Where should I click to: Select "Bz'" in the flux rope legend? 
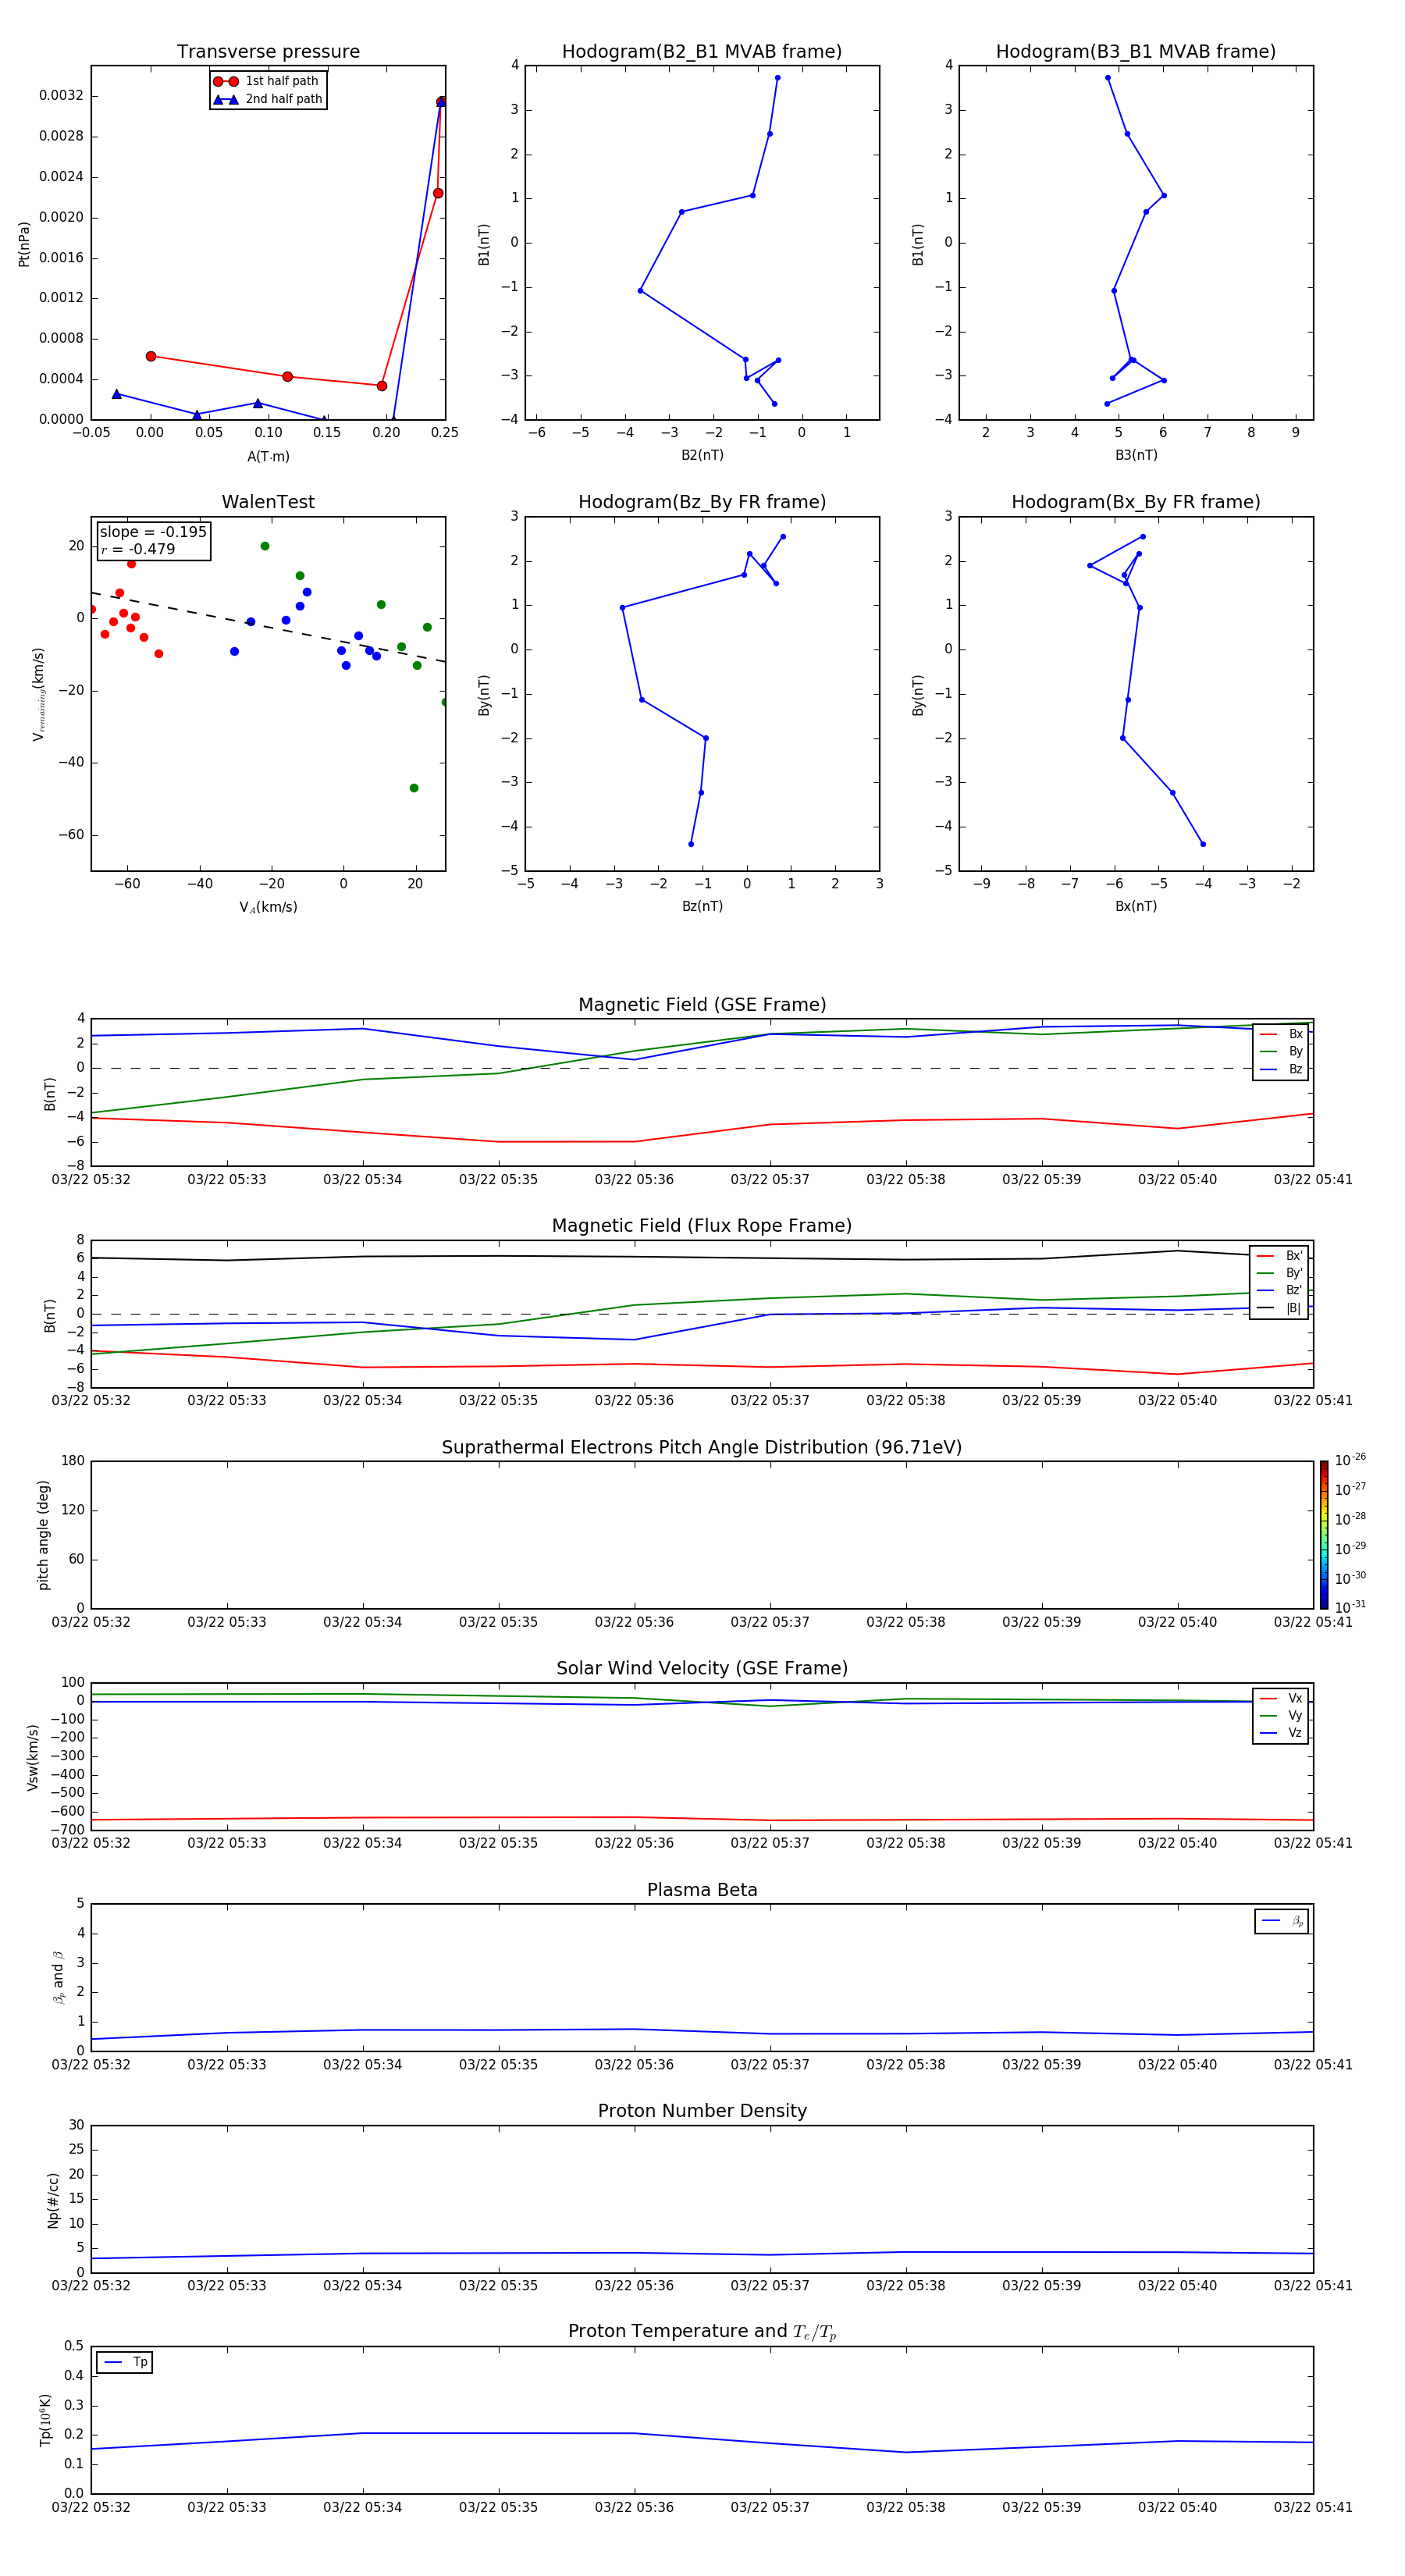pyautogui.click(x=1279, y=1290)
